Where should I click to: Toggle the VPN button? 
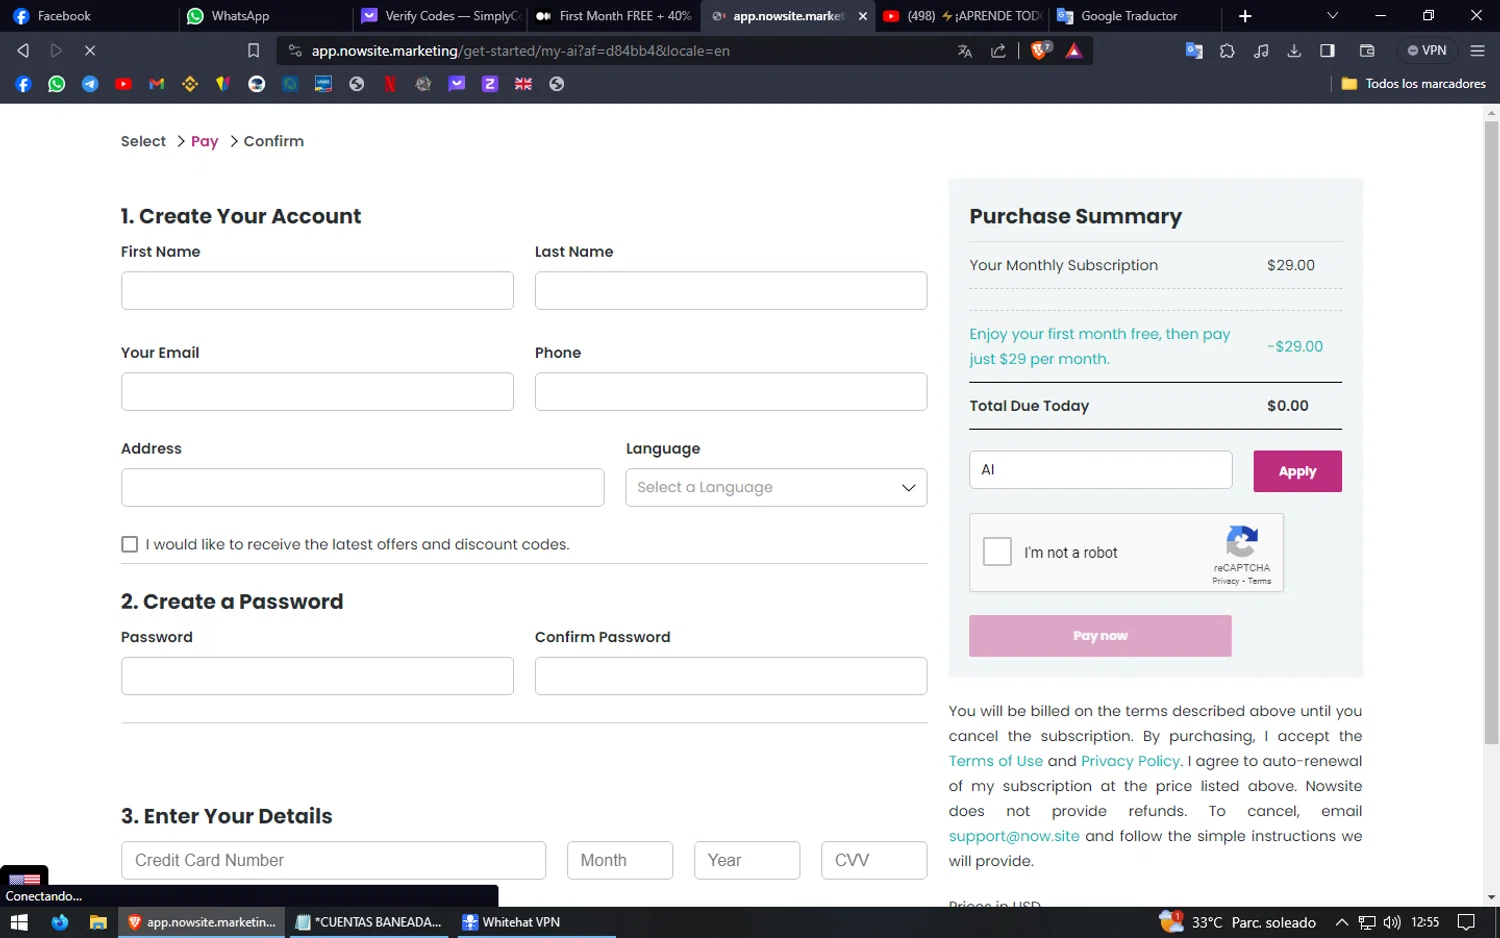(1427, 50)
